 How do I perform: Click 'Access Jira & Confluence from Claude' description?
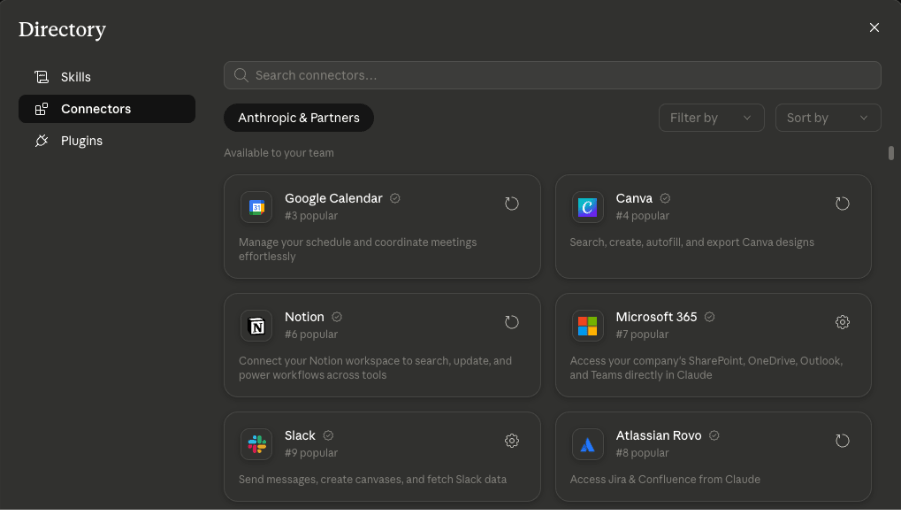665,480
